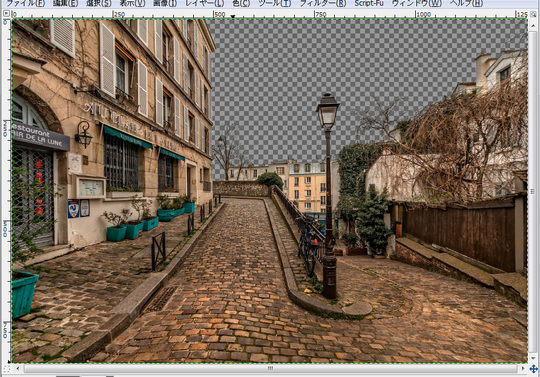Image resolution: width=540 pixels, height=377 pixels.
Task: Click the horizontal scrollbar thumb
Action: pos(270,369)
